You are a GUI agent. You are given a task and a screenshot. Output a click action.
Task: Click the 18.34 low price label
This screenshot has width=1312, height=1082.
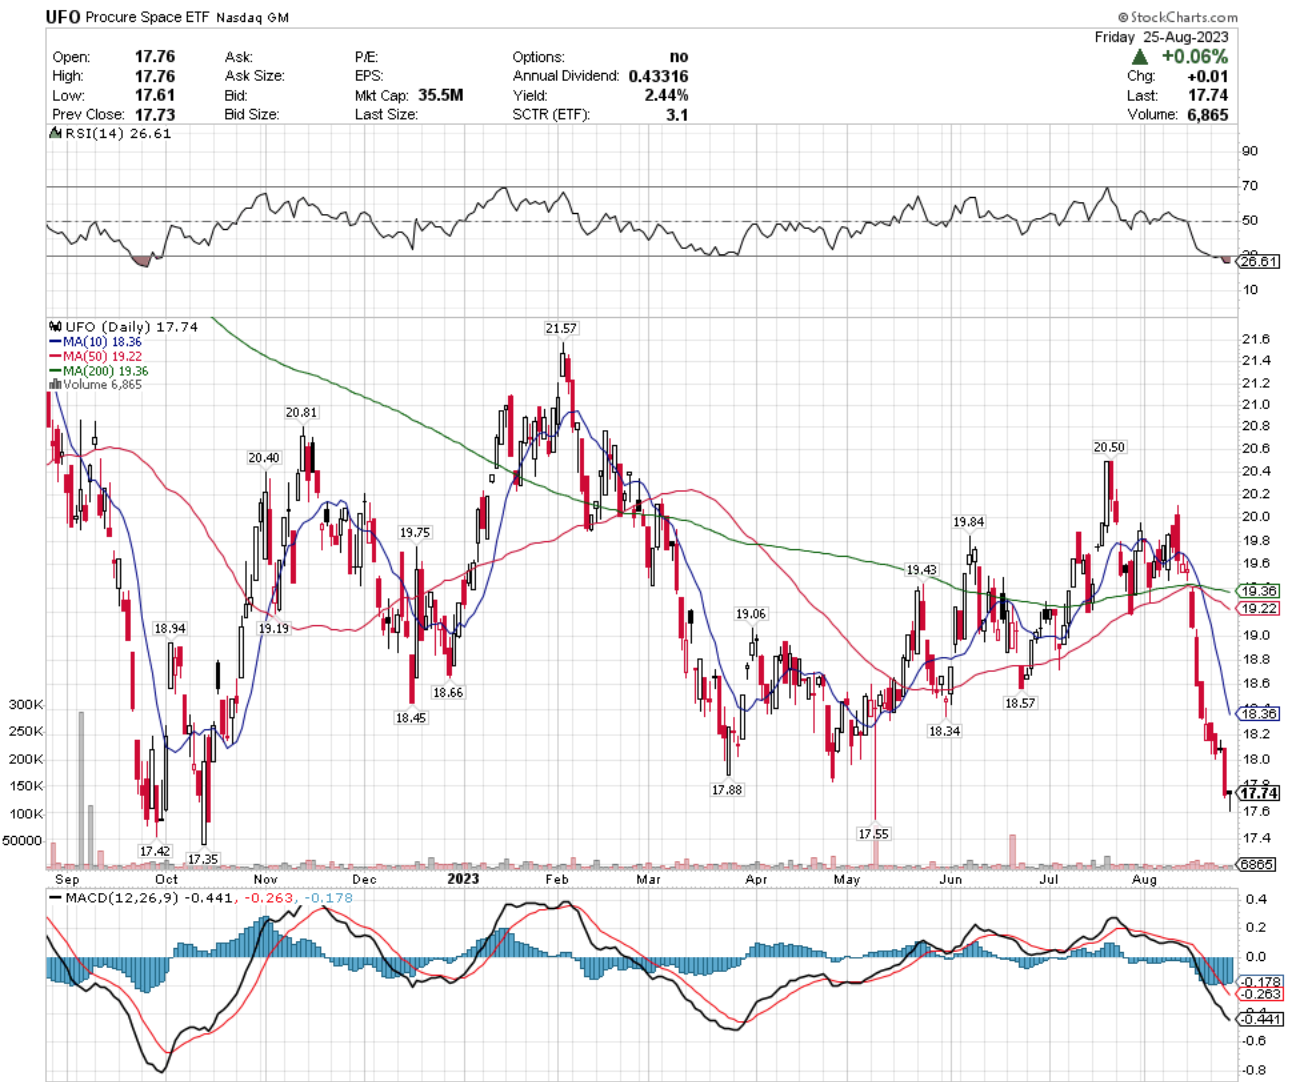point(944,731)
